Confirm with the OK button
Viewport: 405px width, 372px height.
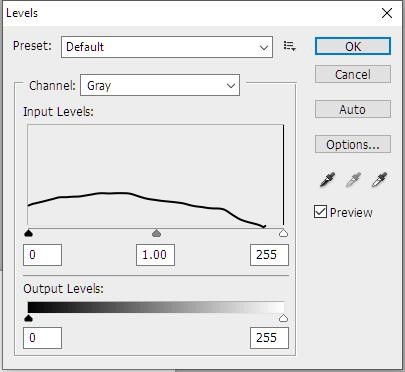coord(353,46)
